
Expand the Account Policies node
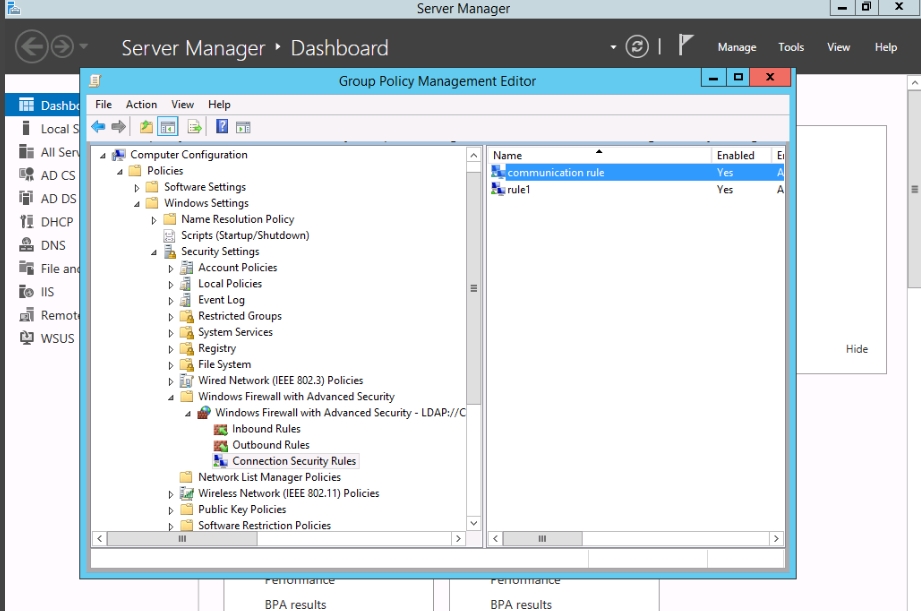coord(171,268)
